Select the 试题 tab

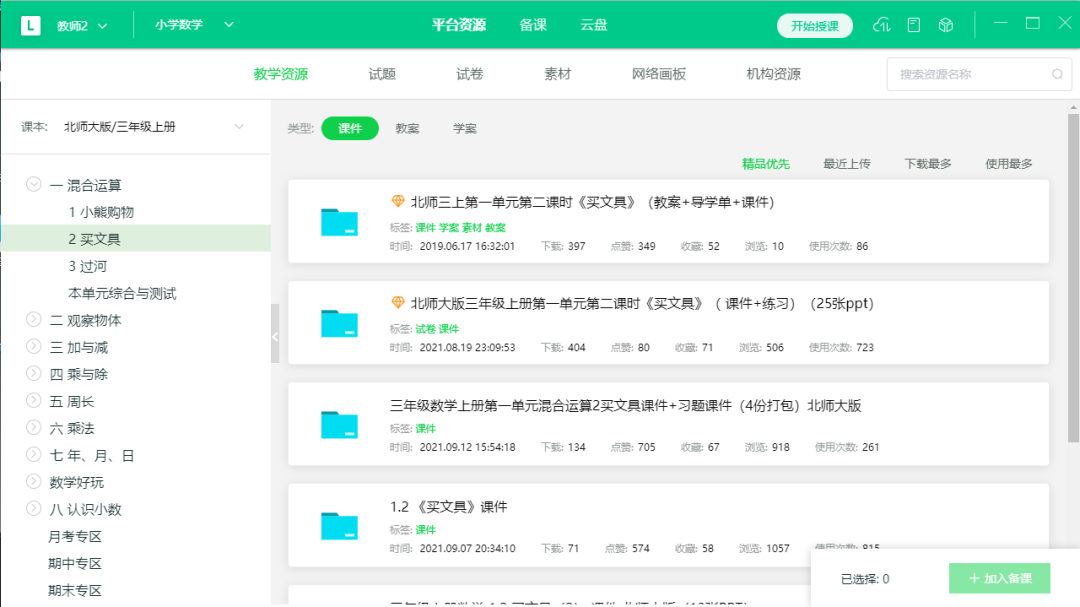pos(382,74)
